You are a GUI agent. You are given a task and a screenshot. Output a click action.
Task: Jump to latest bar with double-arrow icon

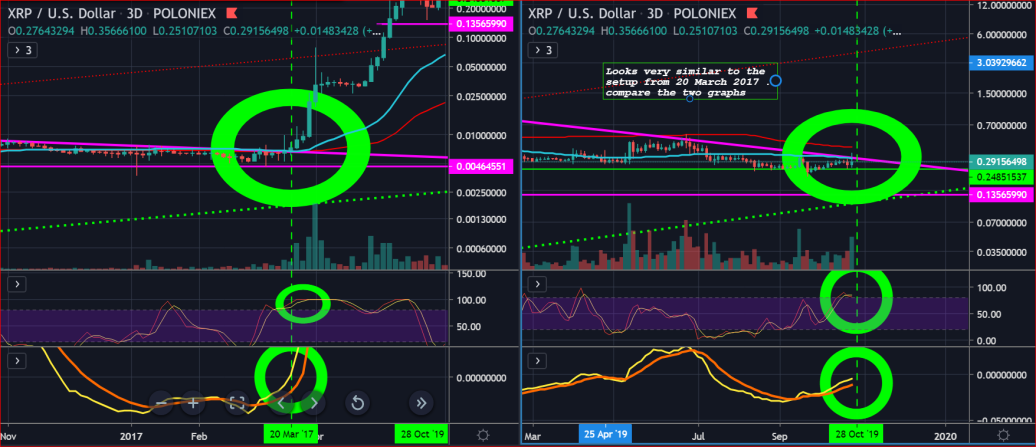pos(421,402)
